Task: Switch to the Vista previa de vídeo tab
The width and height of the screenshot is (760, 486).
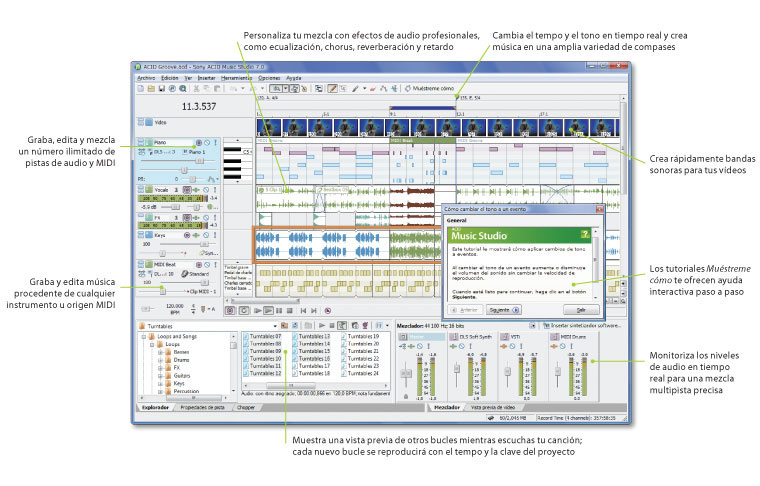Action: click(492, 408)
